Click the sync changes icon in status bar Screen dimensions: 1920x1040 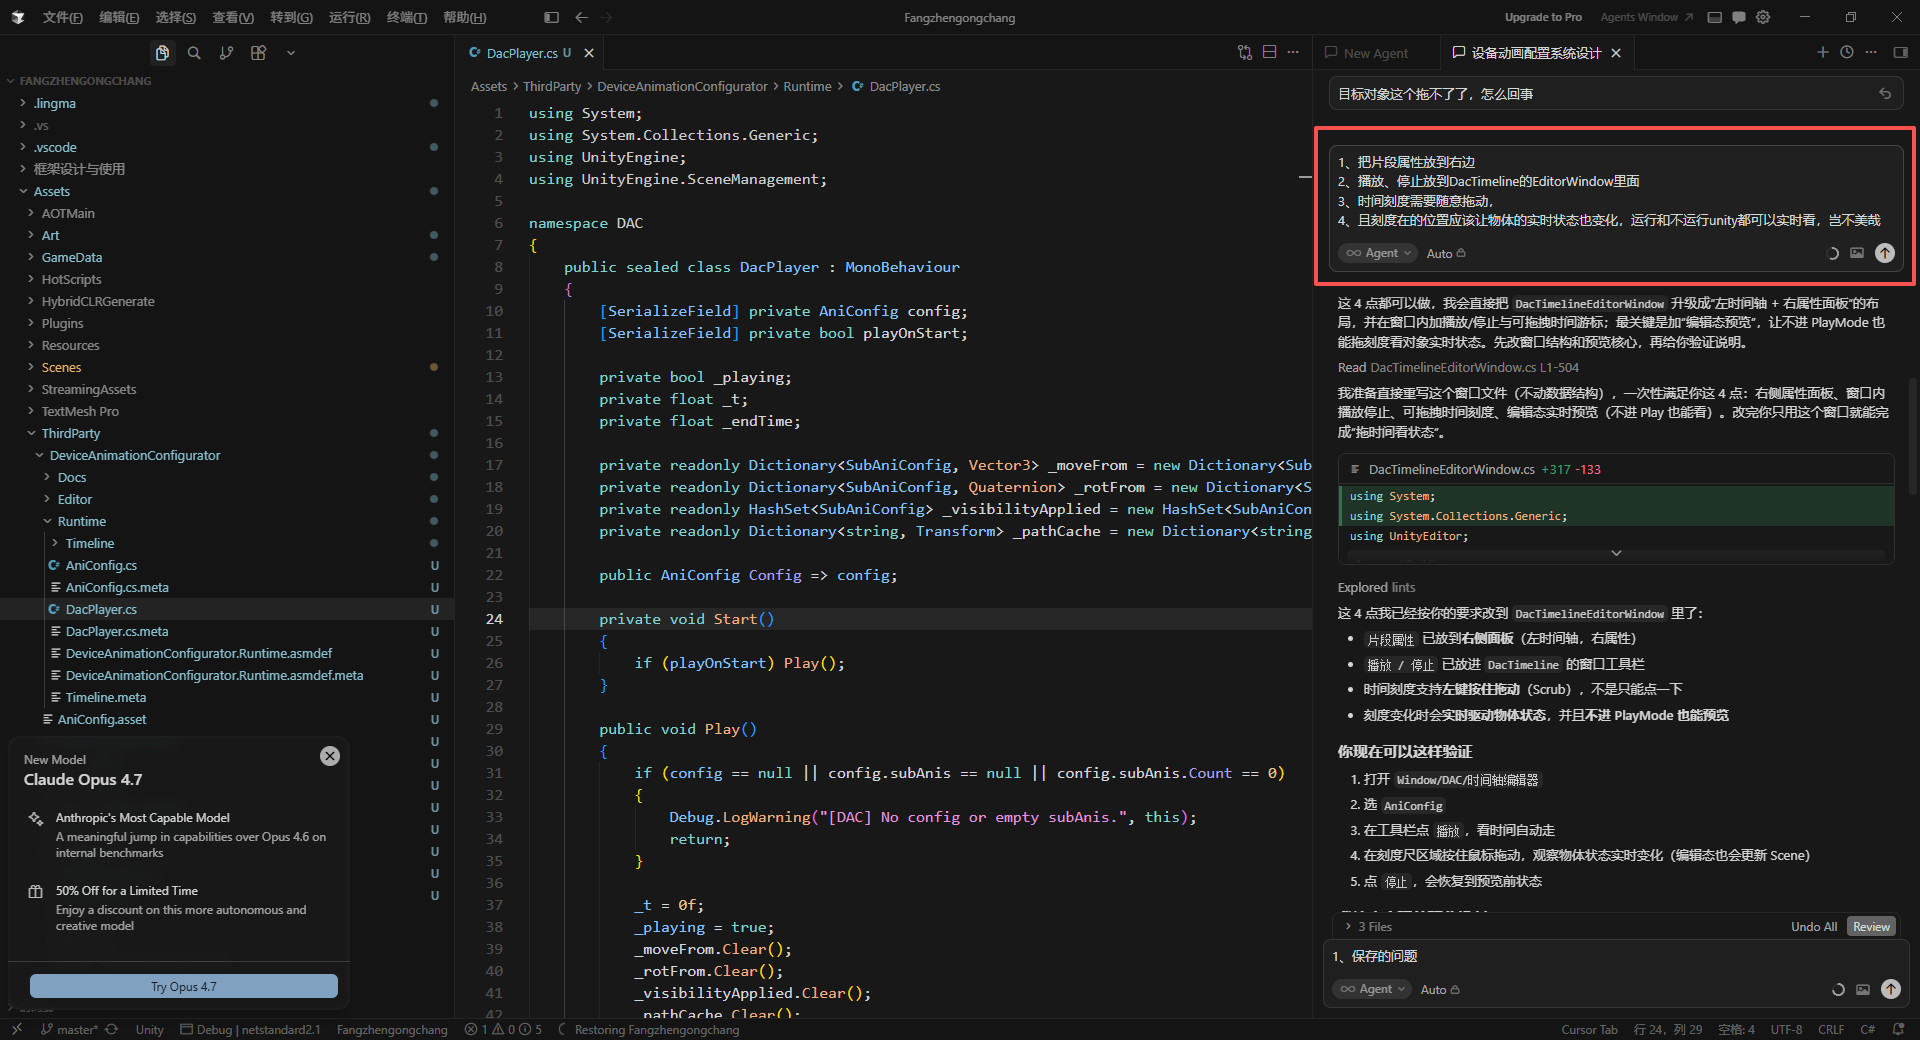111,1029
